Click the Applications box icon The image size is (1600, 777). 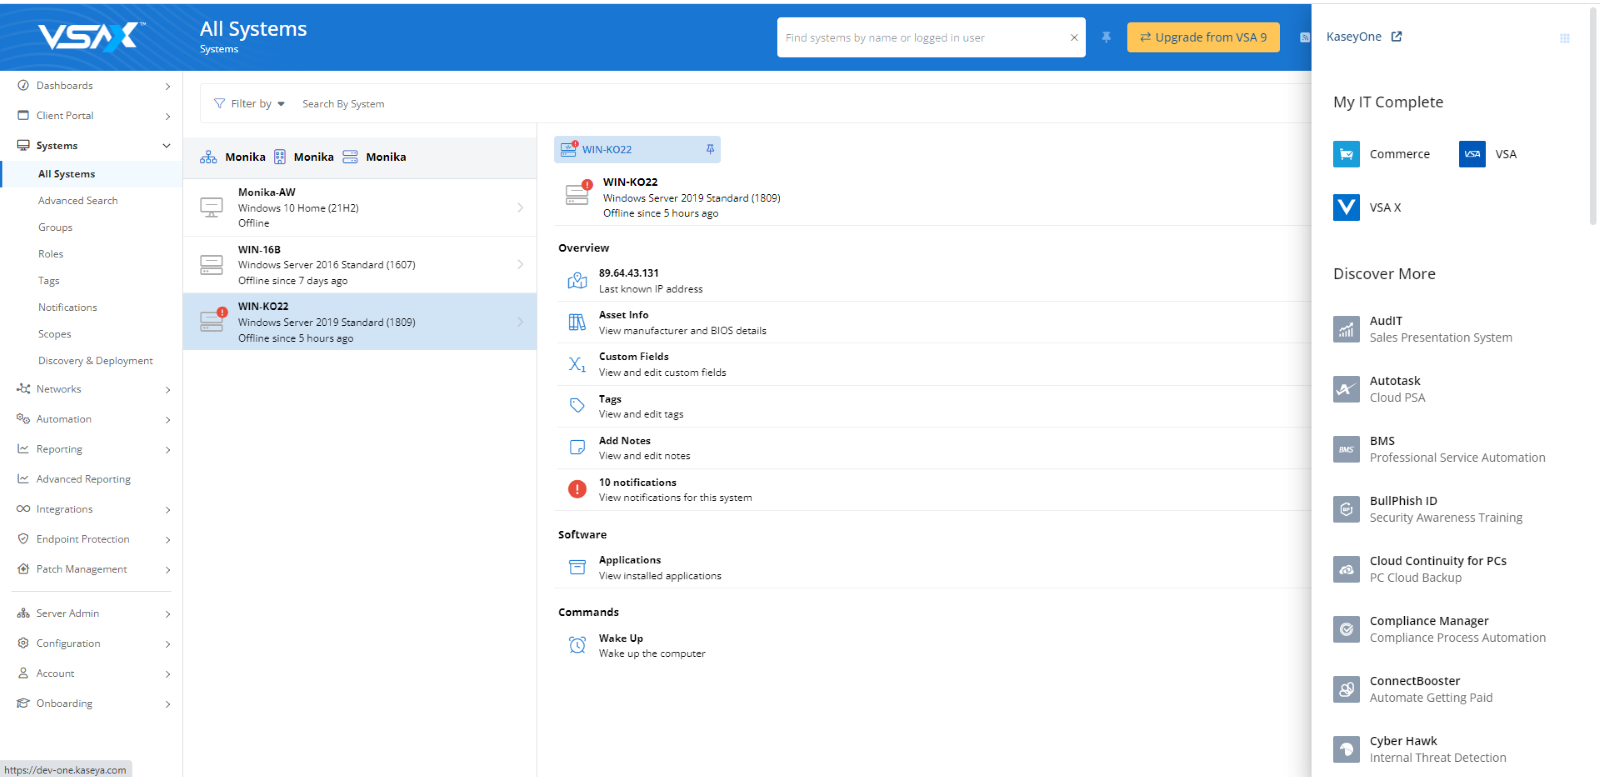pyautogui.click(x=577, y=567)
